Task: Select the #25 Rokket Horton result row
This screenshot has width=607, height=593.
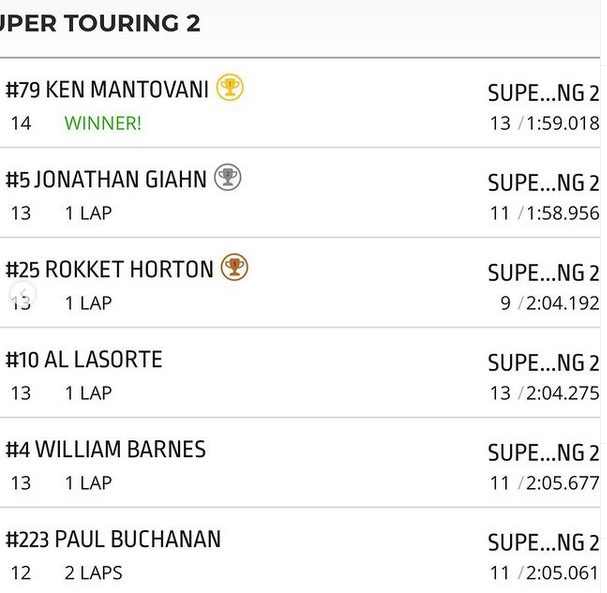Action: 300,283
